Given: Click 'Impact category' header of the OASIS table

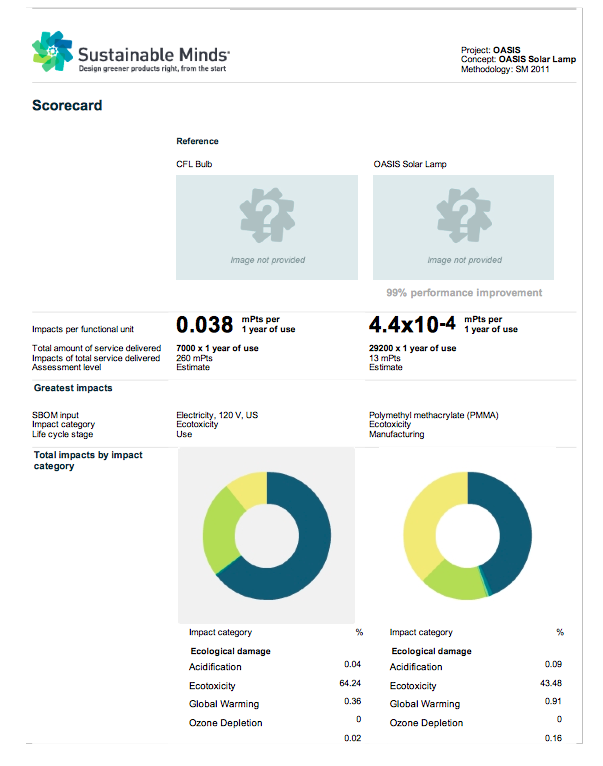Looking at the screenshot, I should coord(421,633).
